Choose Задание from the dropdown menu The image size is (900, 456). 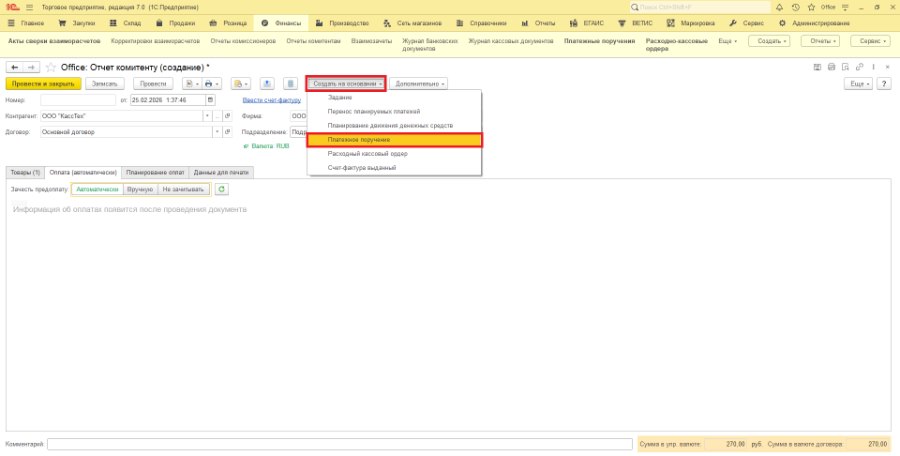[394, 98]
